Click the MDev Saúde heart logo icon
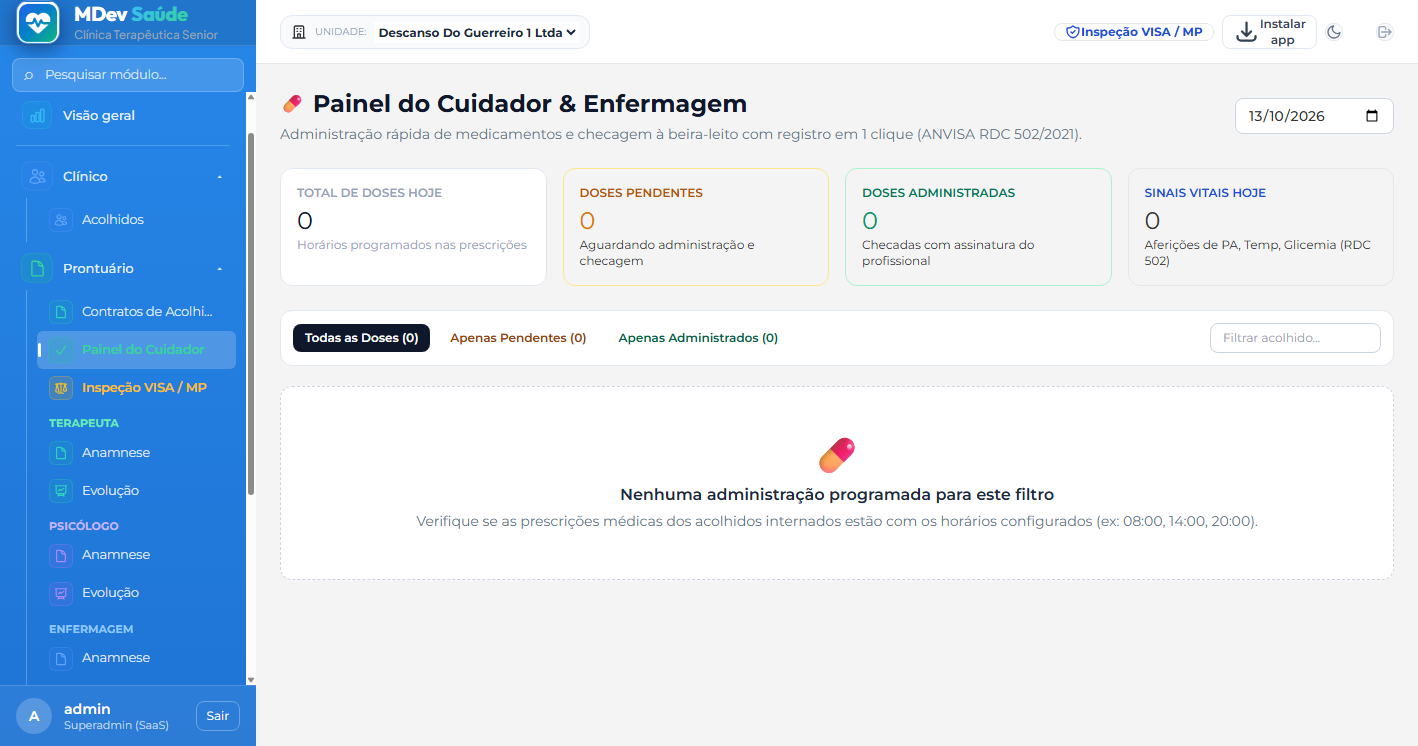 (38, 22)
